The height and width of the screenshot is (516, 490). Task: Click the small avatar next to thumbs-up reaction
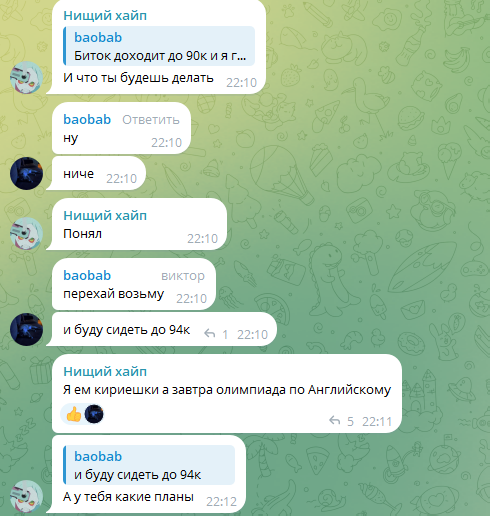tap(94, 414)
